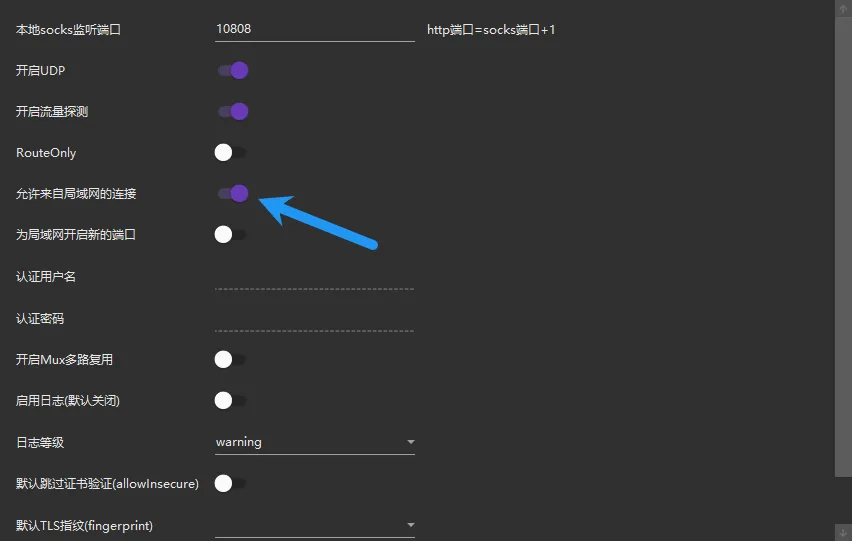852x541 pixels.
Task: Click the vertical scrollbar thumb
Action: point(843,247)
